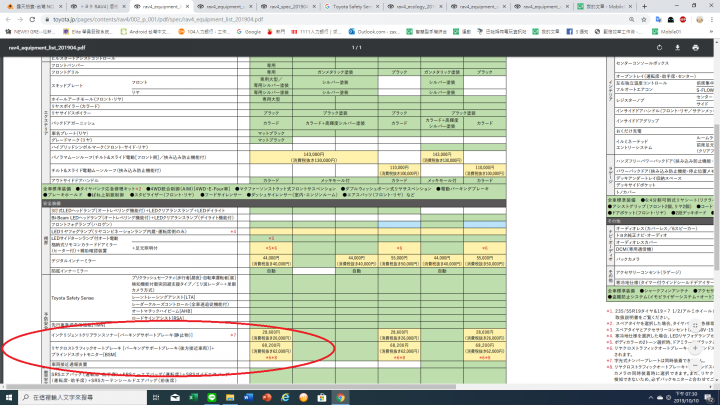Open the Elite bookmark

click(x=87, y=32)
